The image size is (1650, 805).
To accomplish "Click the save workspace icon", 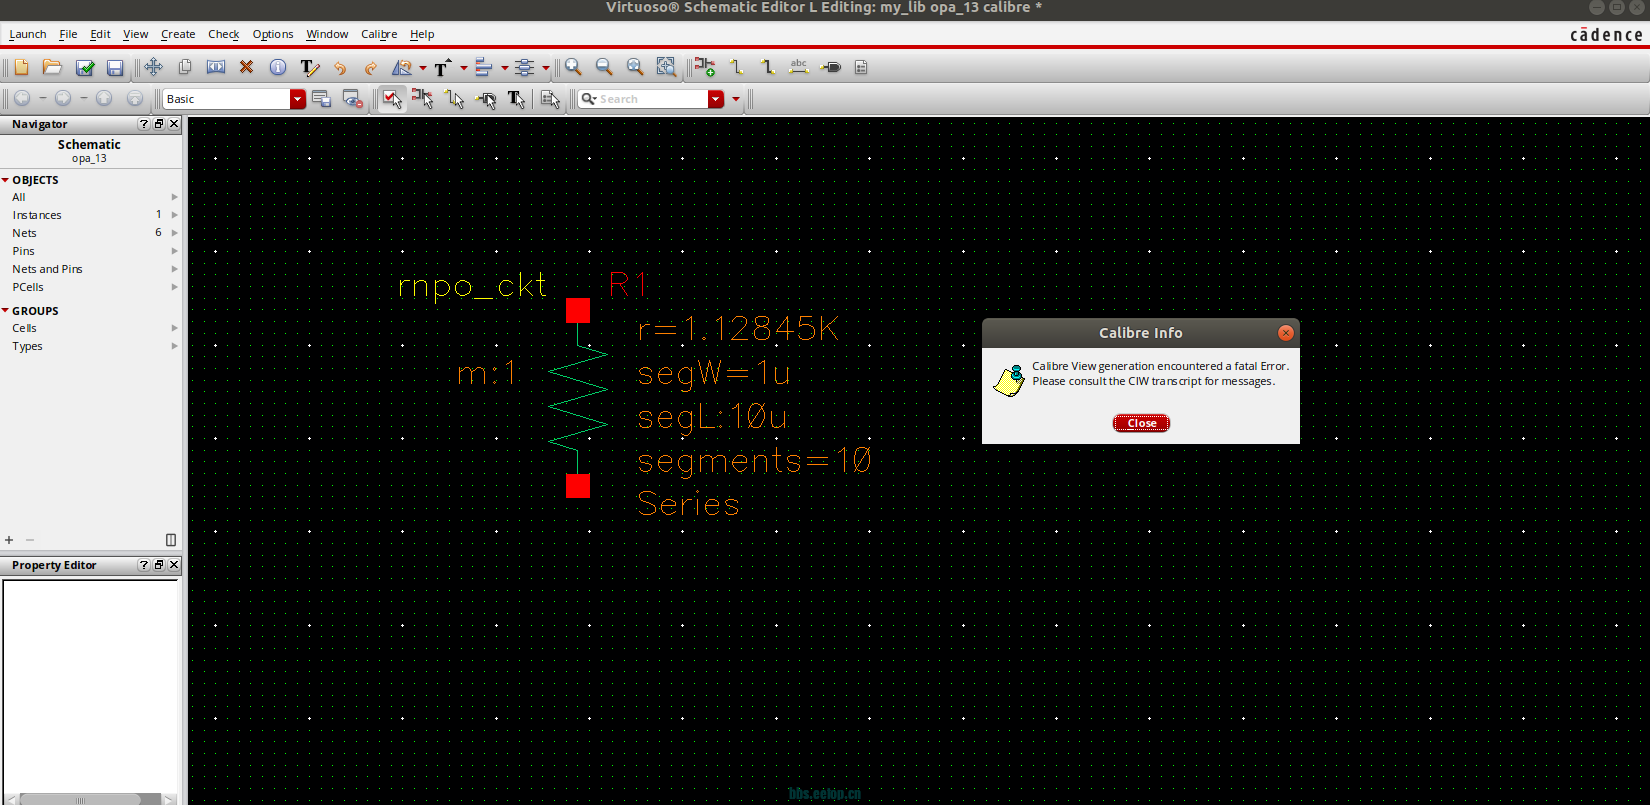I will coord(321,99).
